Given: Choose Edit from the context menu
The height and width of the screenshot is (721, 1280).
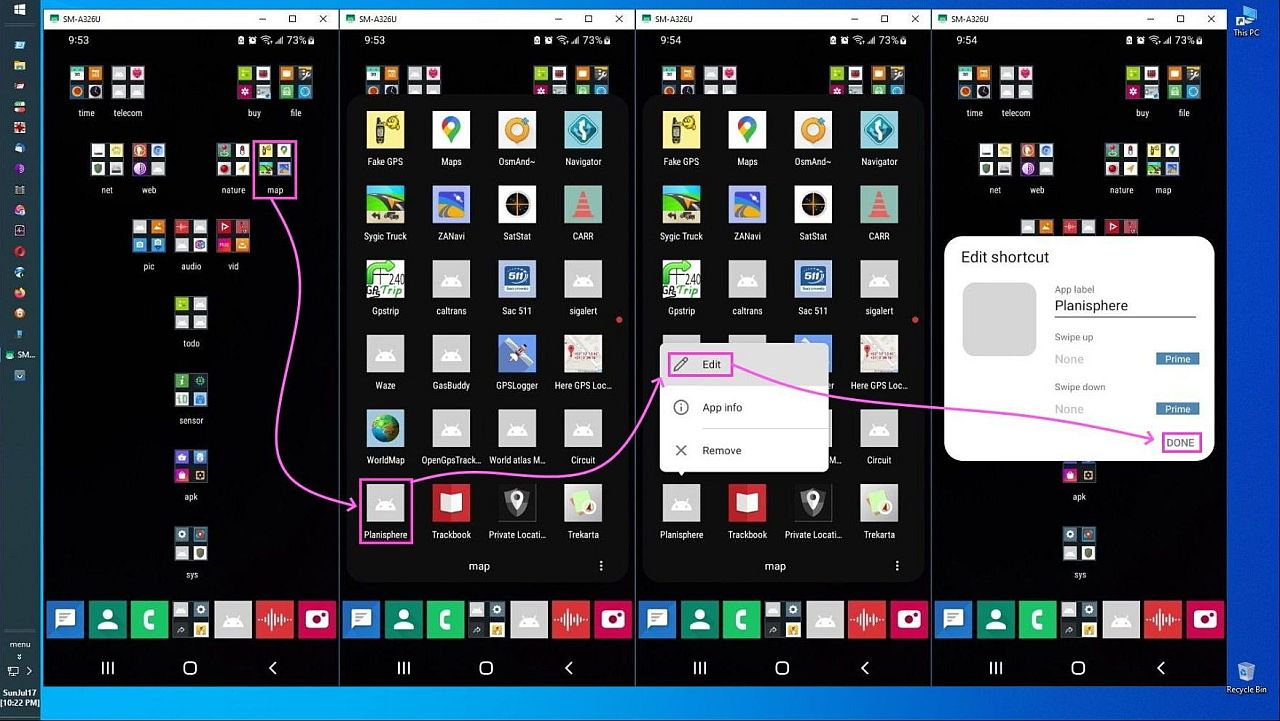Looking at the screenshot, I should click(744, 365).
